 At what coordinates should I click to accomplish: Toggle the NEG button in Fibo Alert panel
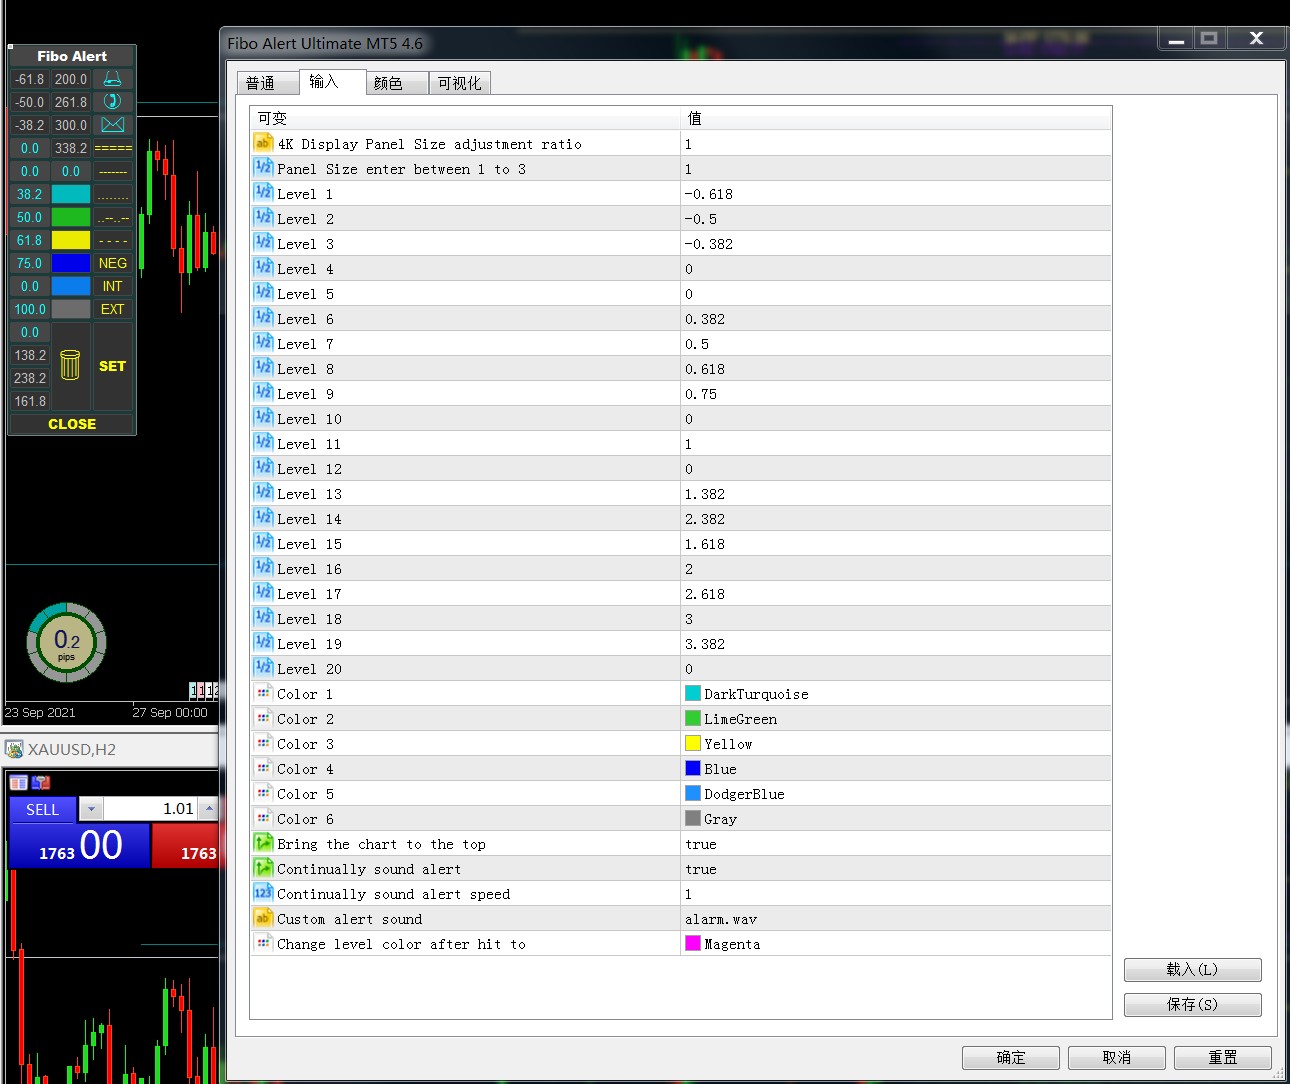tap(113, 263)
